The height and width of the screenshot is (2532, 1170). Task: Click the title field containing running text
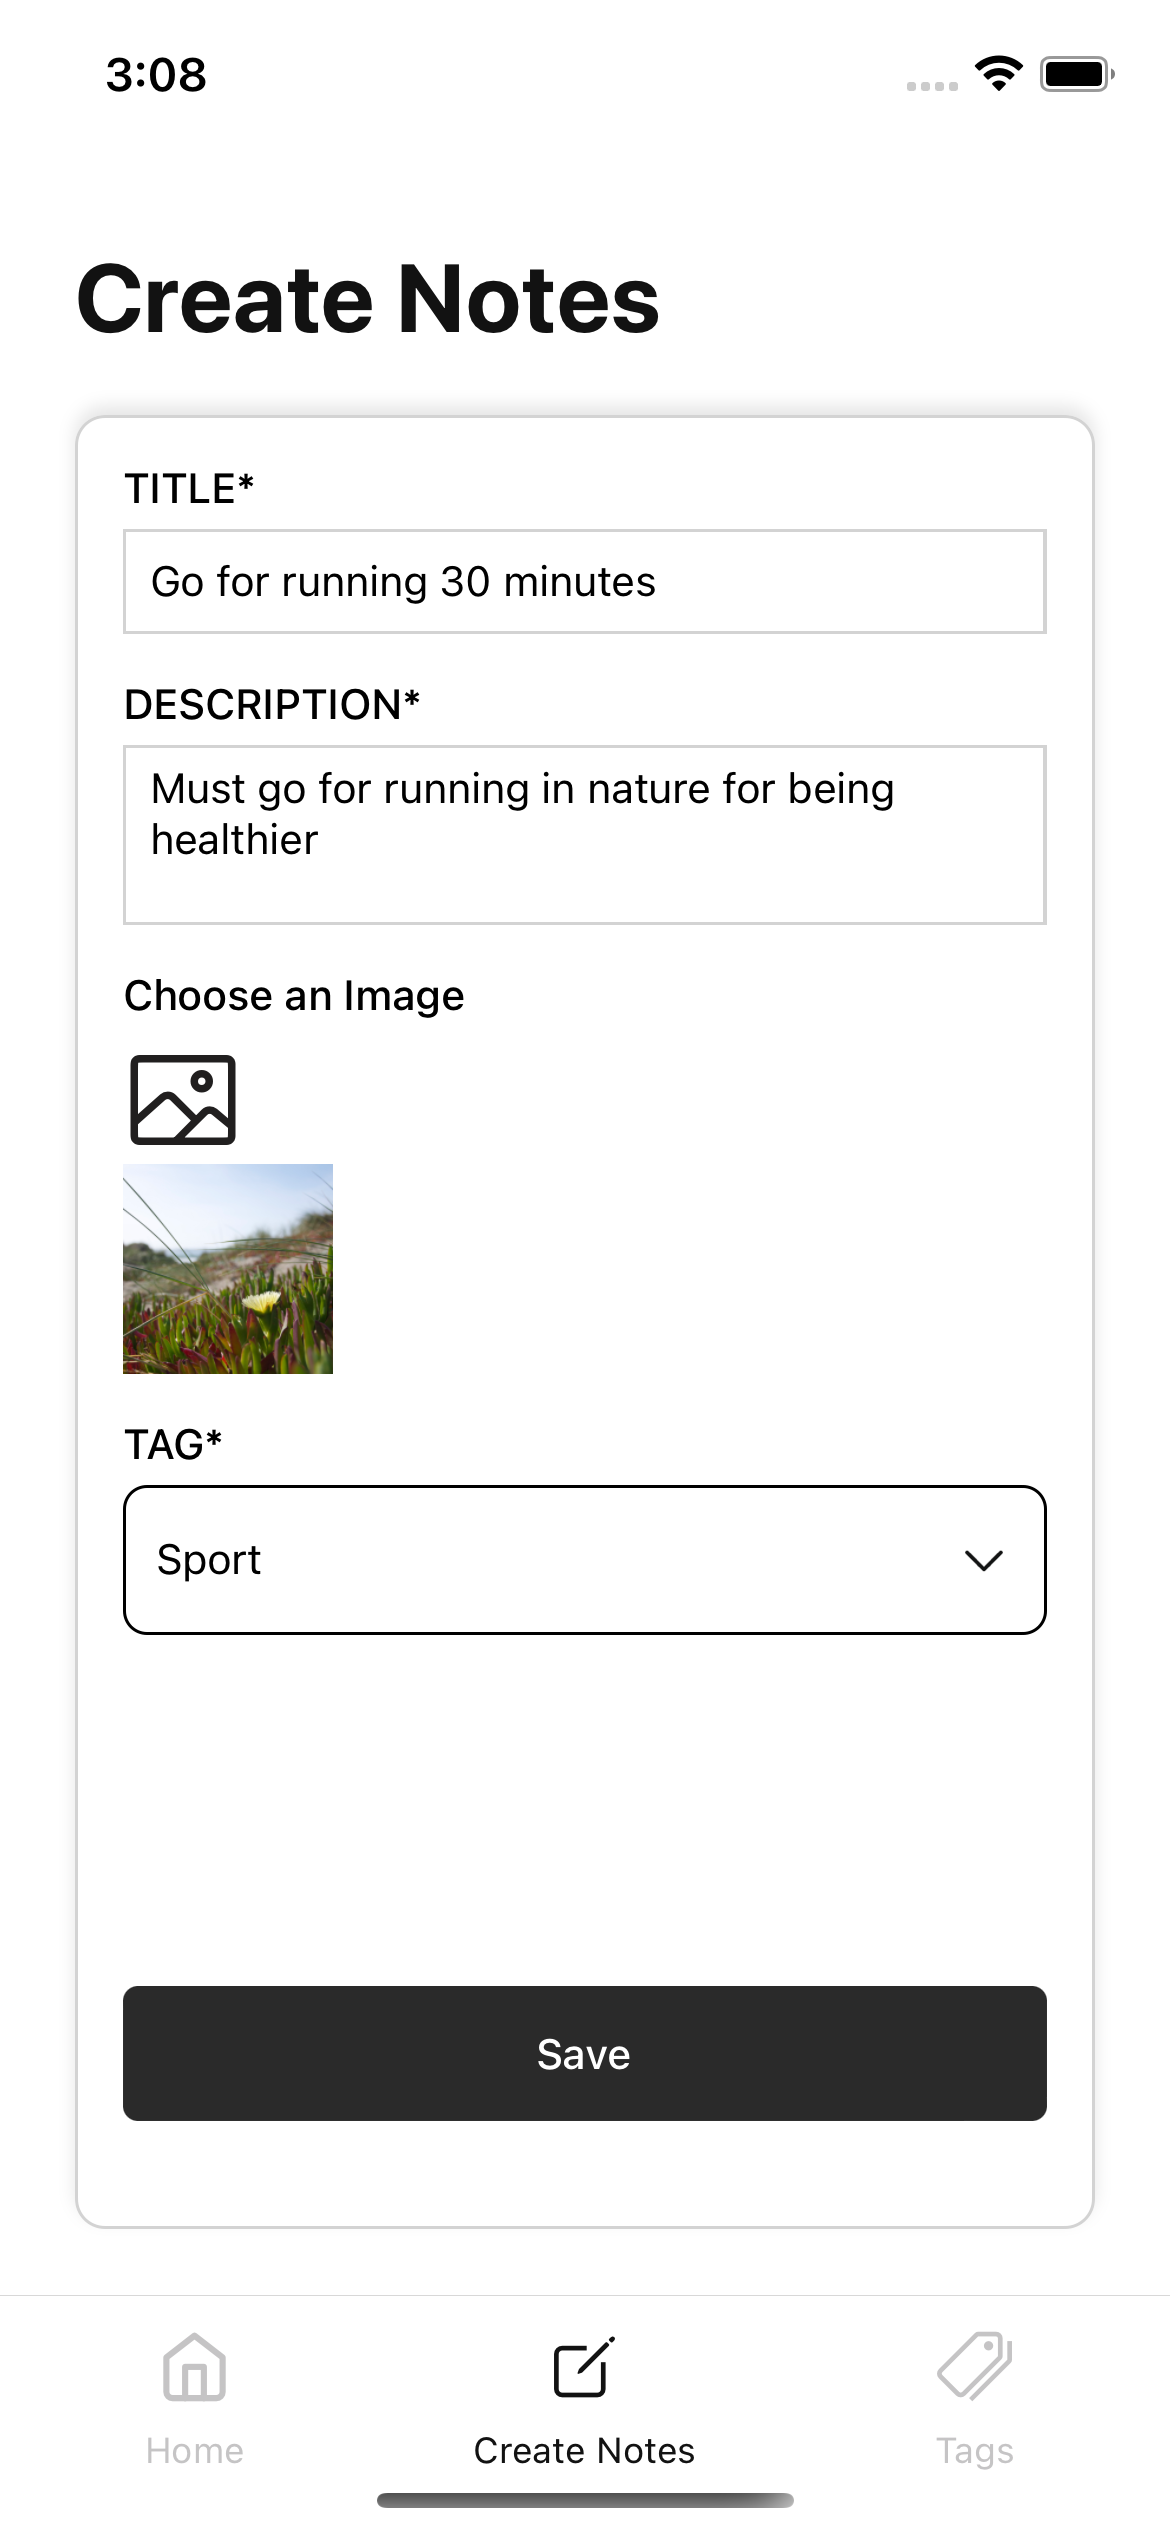[x=584, y=581]
